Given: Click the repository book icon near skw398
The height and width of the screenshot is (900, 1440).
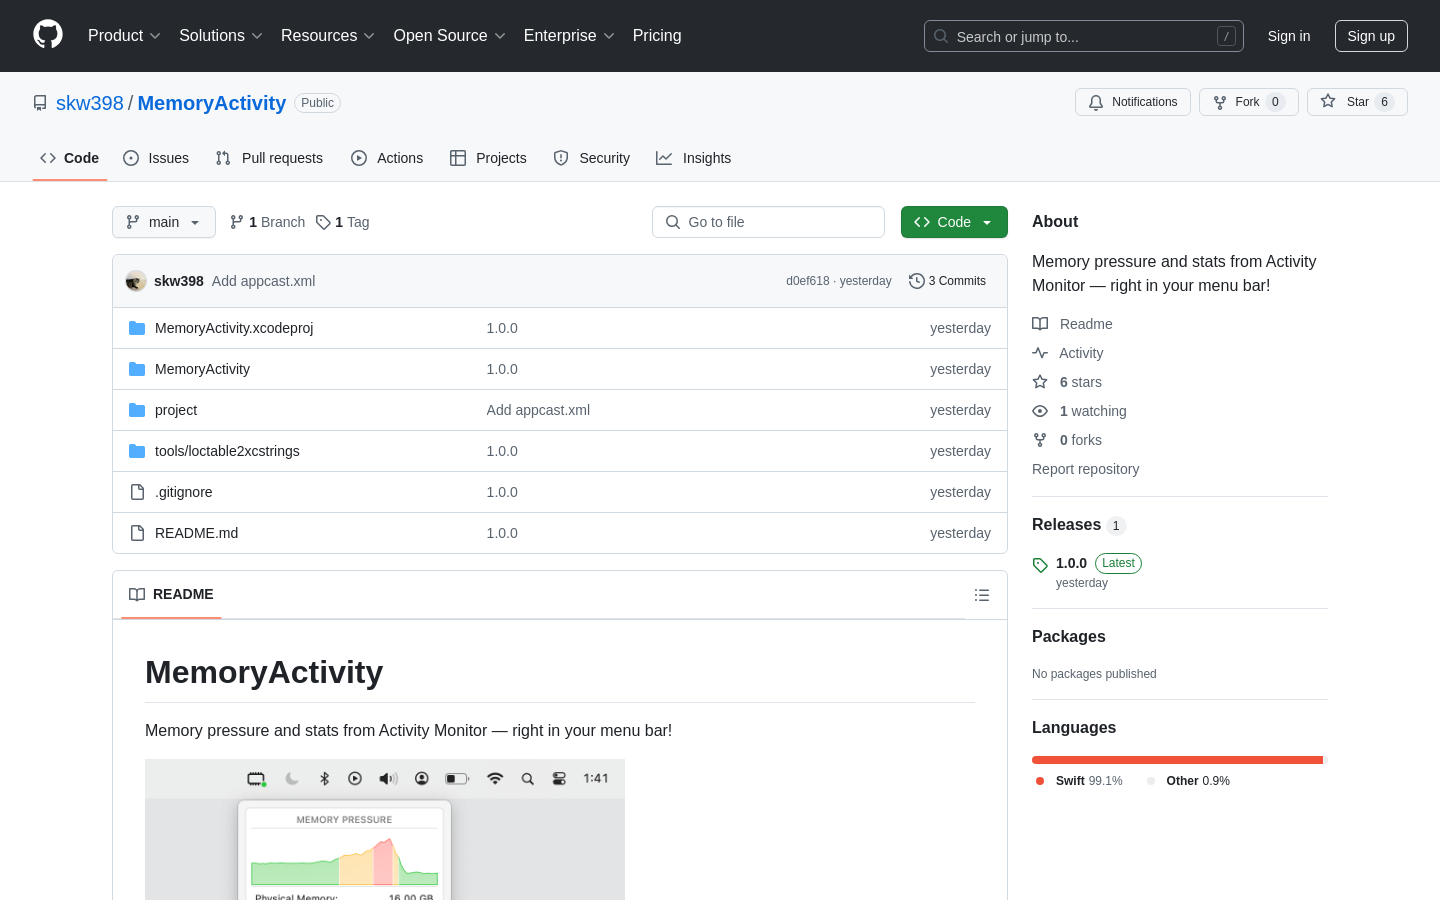Looking at the screenshot, I should click(x=40, y=103).
